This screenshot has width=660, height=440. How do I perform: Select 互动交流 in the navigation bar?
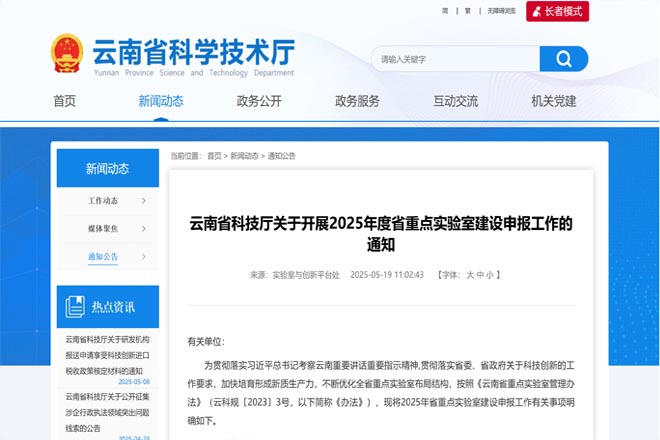(455, 101)
